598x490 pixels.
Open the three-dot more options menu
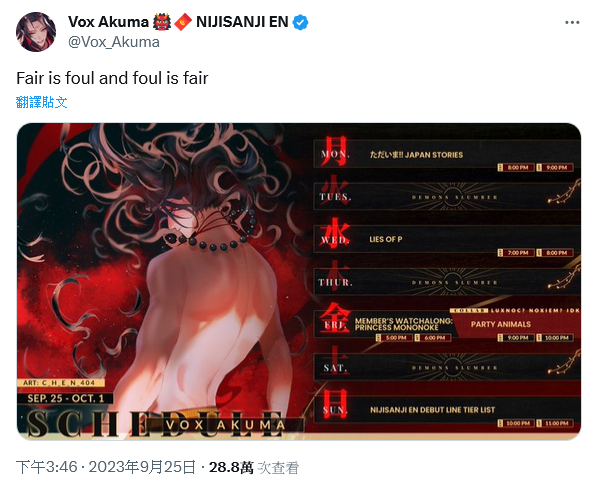click(572, 22)
